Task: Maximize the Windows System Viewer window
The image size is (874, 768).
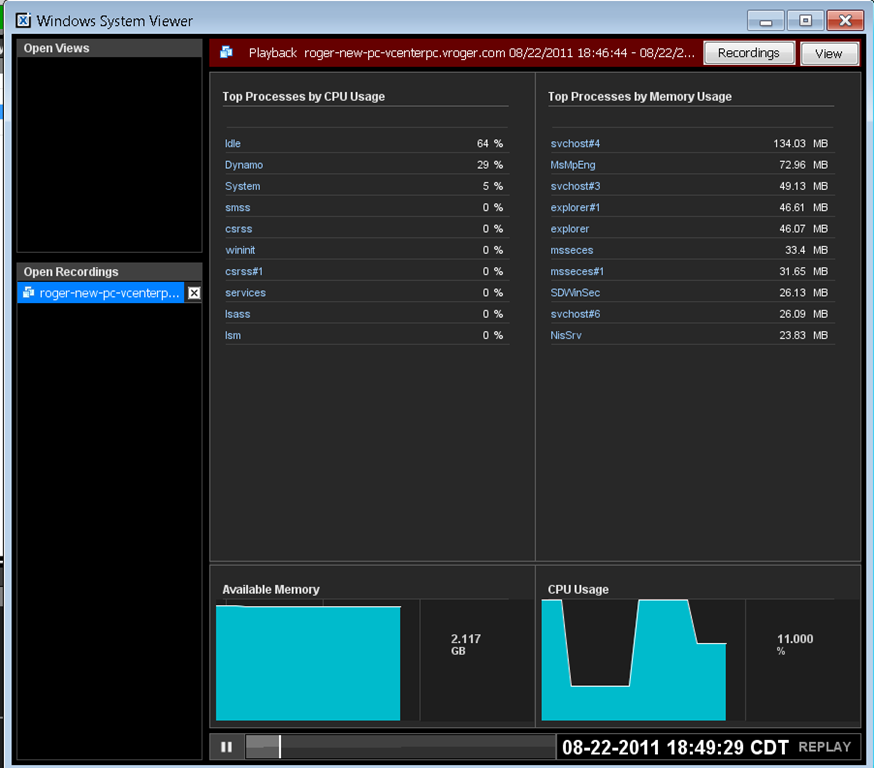Action: point(805,21)
